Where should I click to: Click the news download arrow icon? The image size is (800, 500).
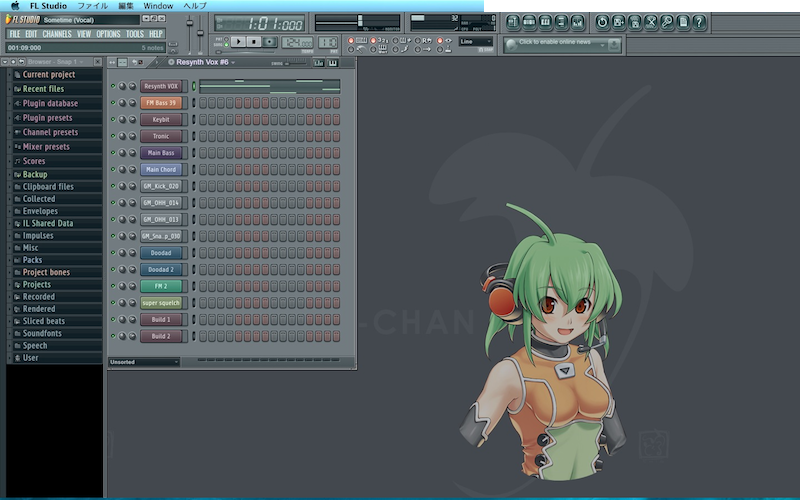tap(614, 45)
